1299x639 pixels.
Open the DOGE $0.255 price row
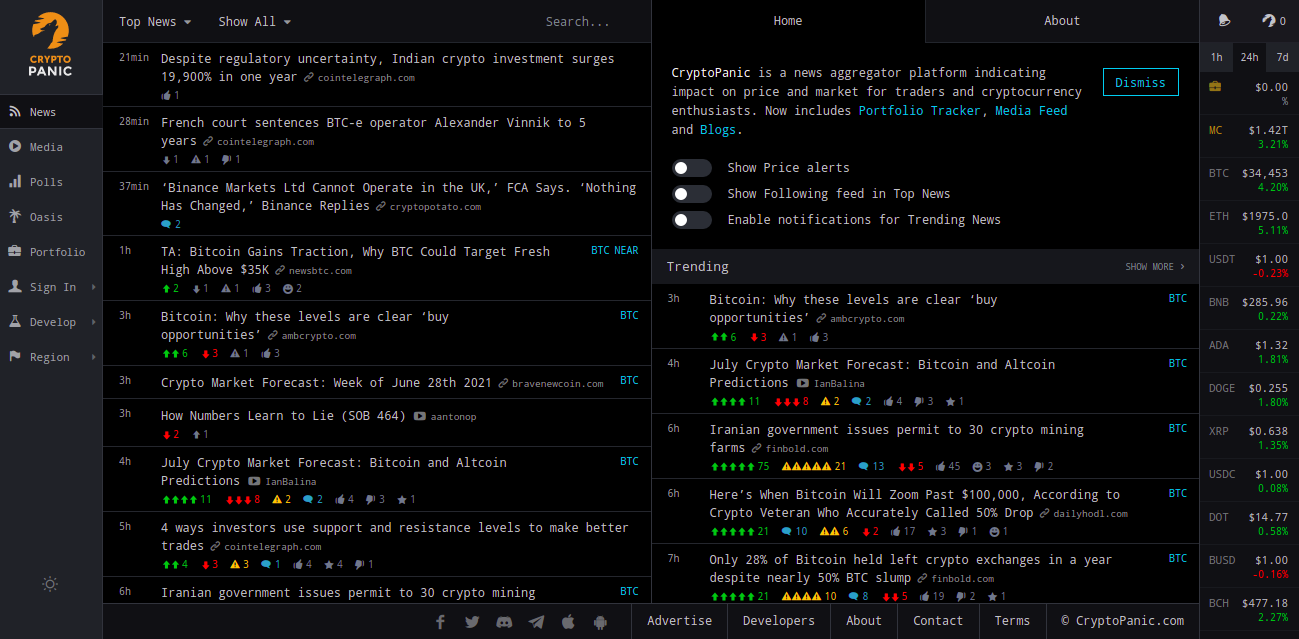1249,395
